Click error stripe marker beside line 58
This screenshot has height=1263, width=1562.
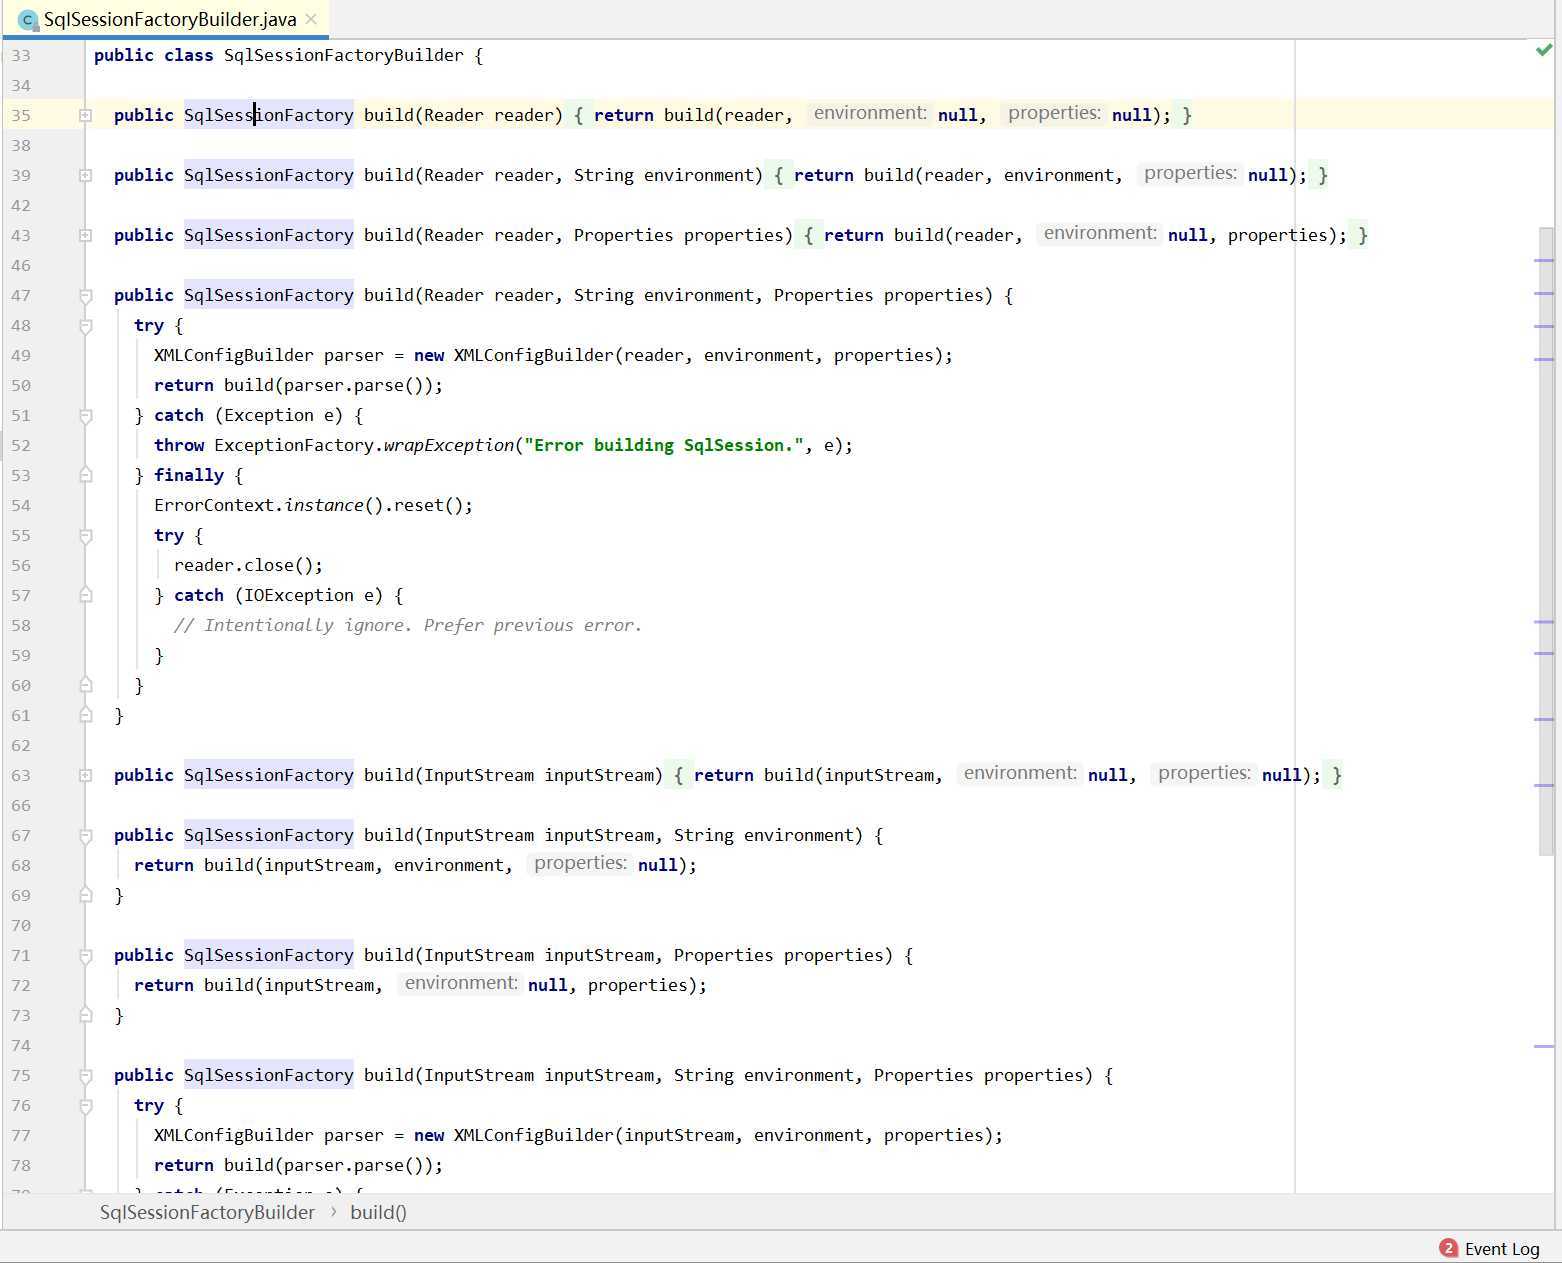pyautogui.click(x=1544, y=622)
